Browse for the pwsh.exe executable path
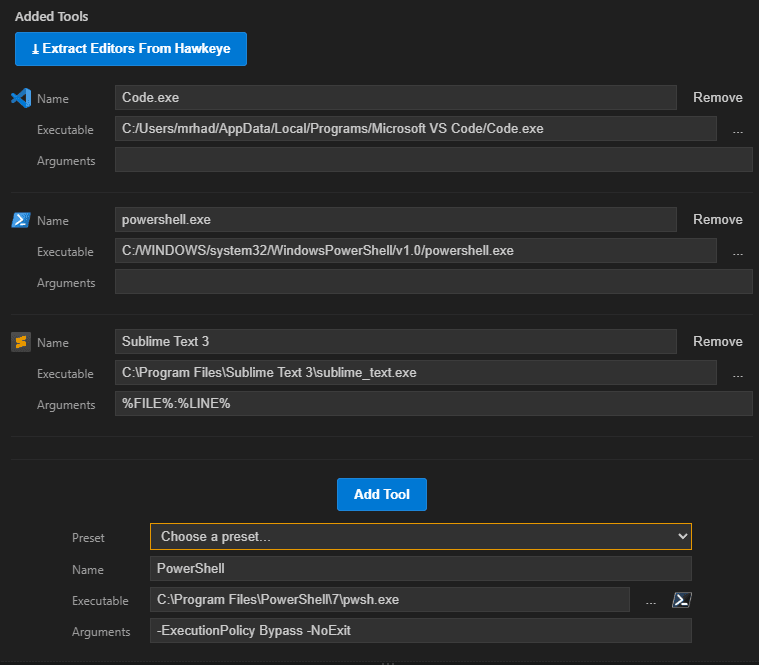The image size is (759, 665). pyautogui.click(x=651, y=602)
